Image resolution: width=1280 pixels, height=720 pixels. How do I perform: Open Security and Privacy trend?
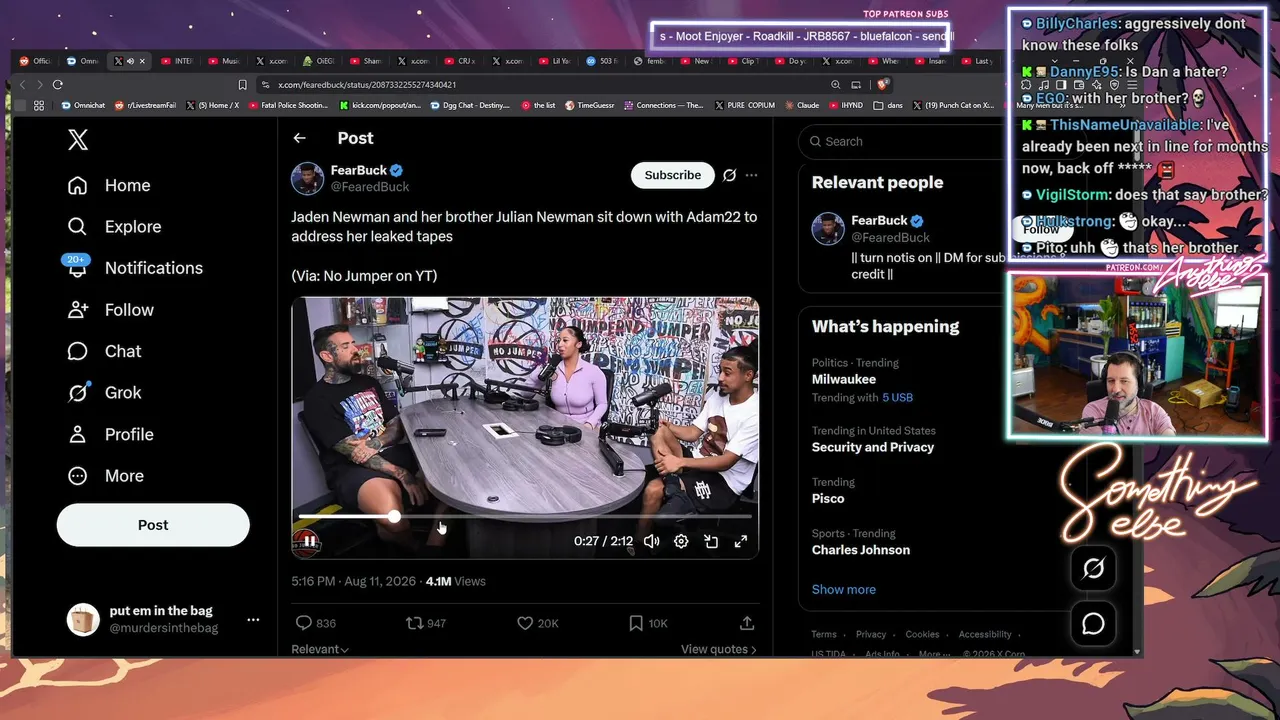click(x=873, y=447)
